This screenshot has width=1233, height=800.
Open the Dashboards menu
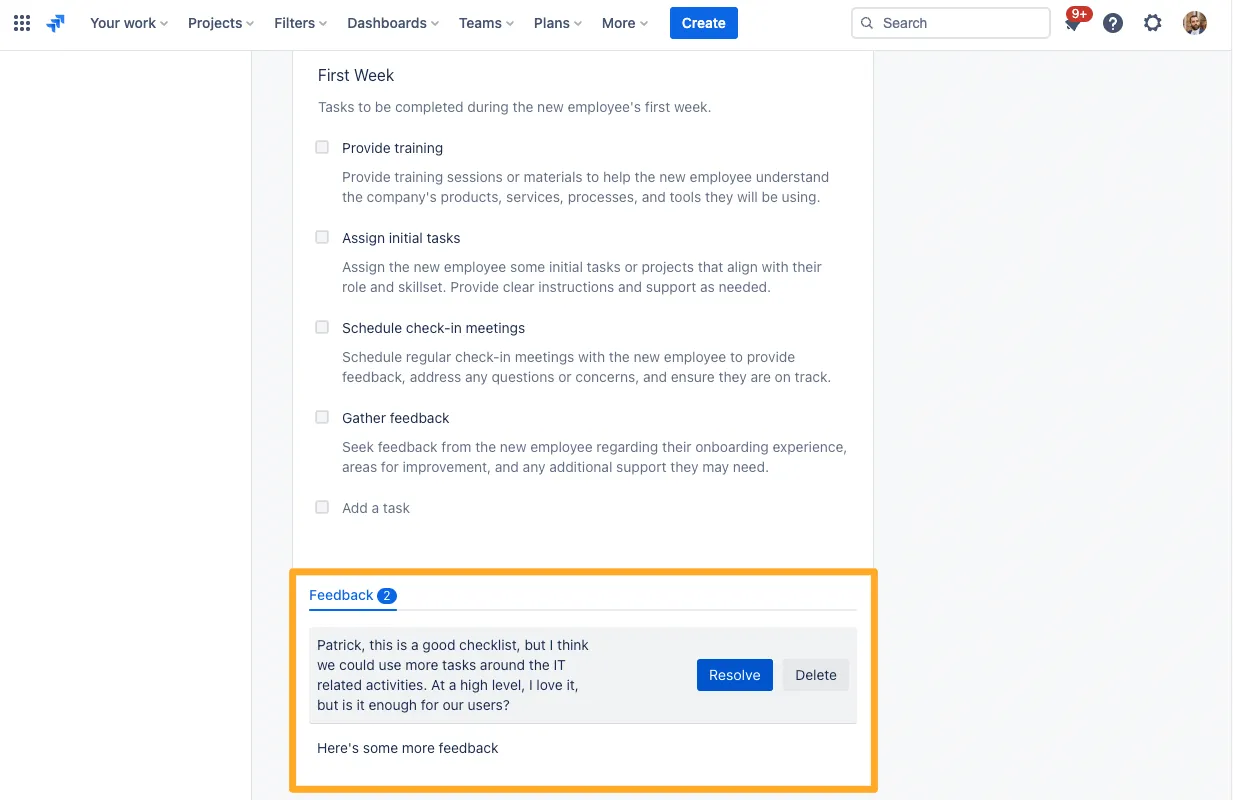click(392, 23)
